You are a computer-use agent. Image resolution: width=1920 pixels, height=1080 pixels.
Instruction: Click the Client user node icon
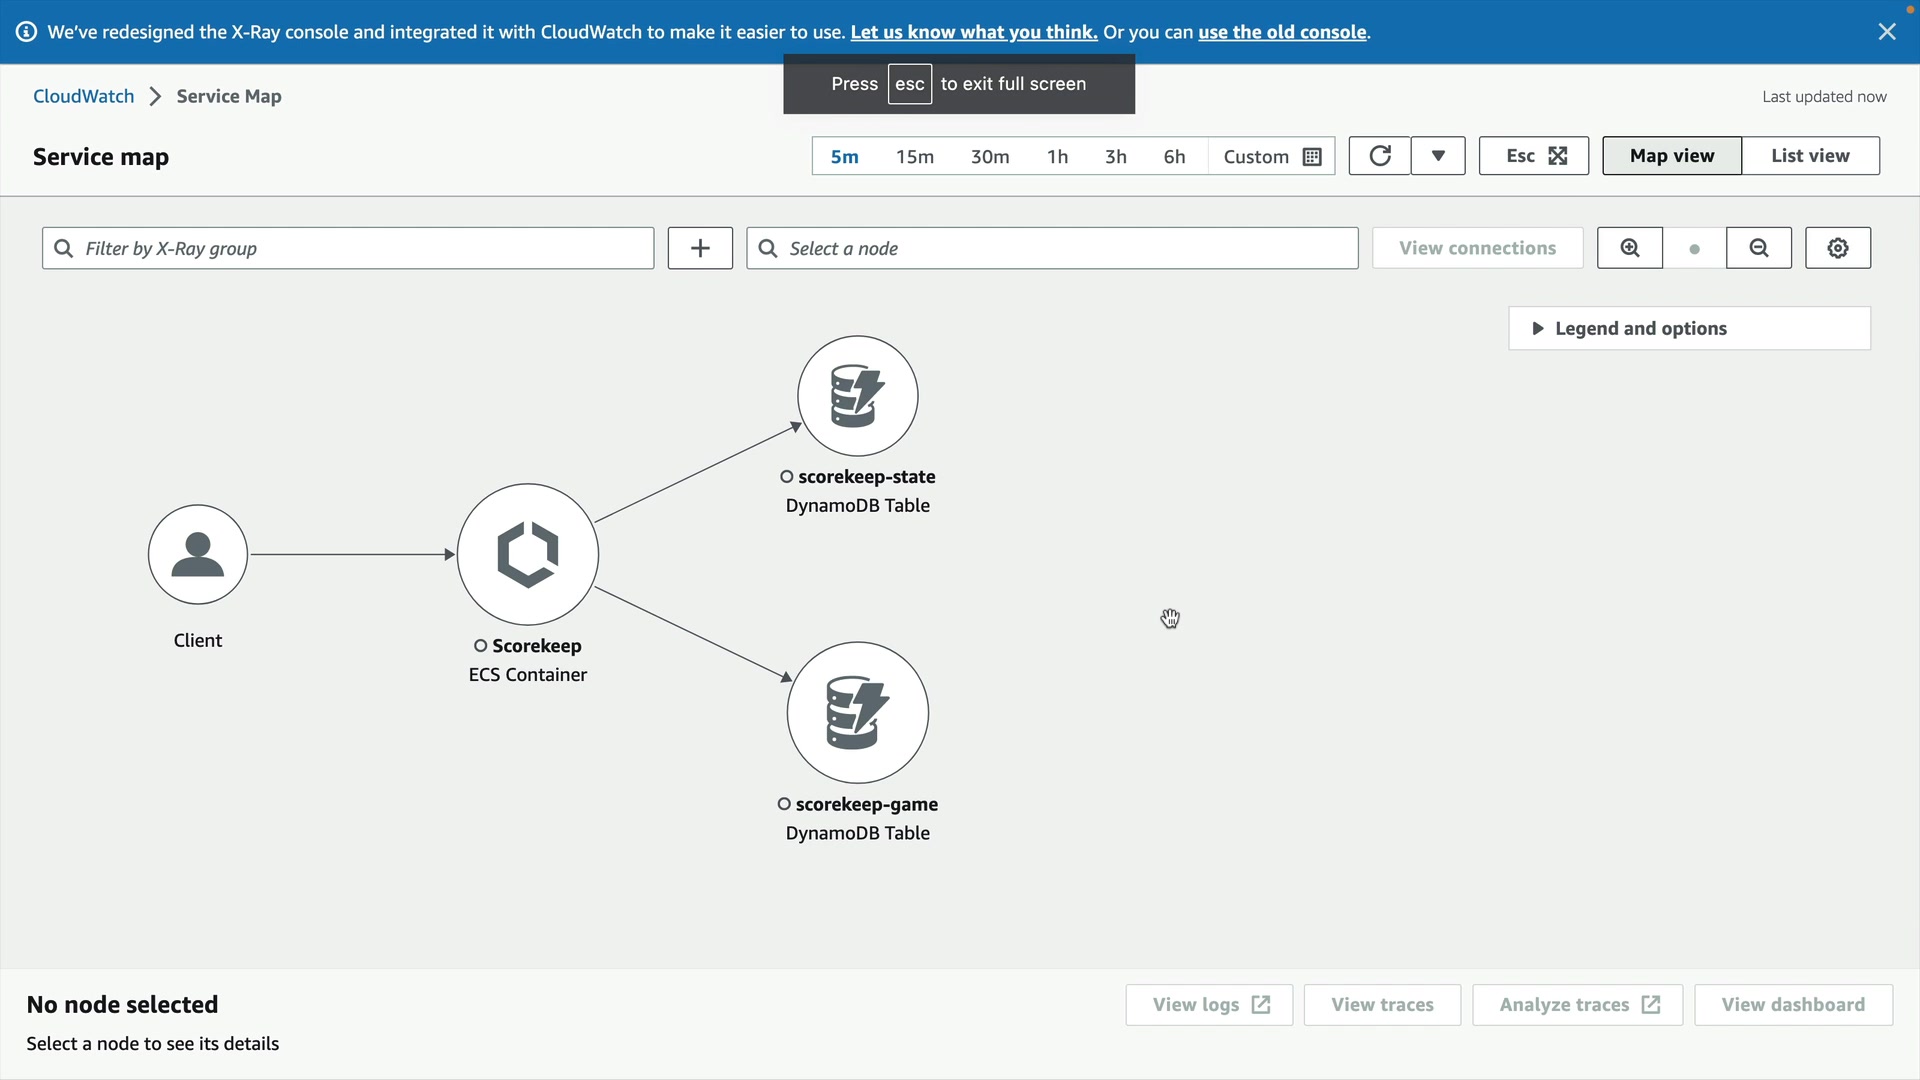click(198, 554)
